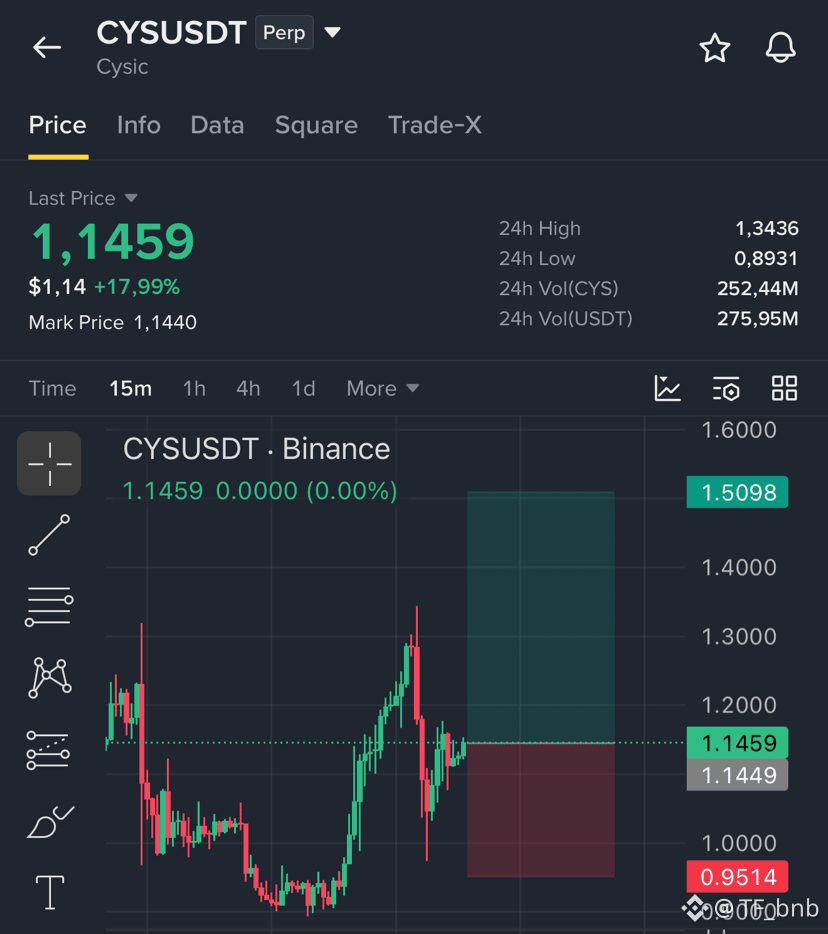Image resolution: width=828 pixels, height=934 pixels.
Task: Click the 24h Vol(CYS) value 252,44M
Action: tap(758, 288)
